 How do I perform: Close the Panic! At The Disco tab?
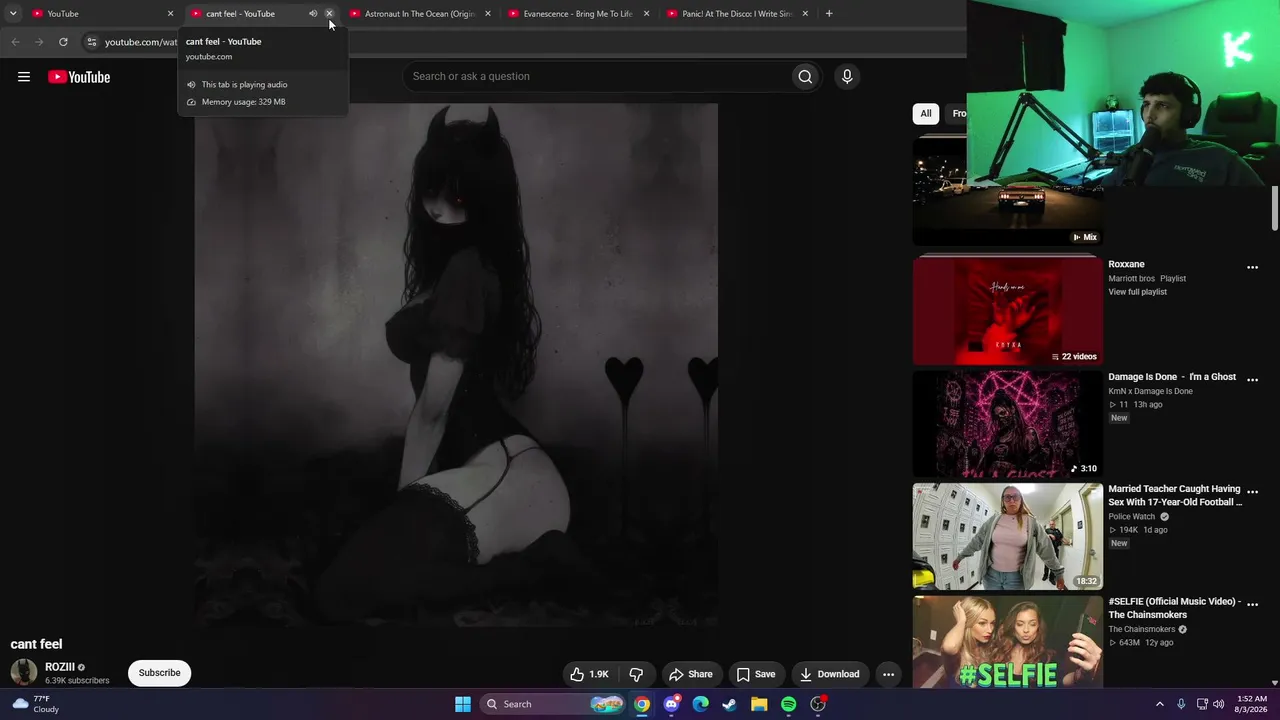(x=805, y=14)
